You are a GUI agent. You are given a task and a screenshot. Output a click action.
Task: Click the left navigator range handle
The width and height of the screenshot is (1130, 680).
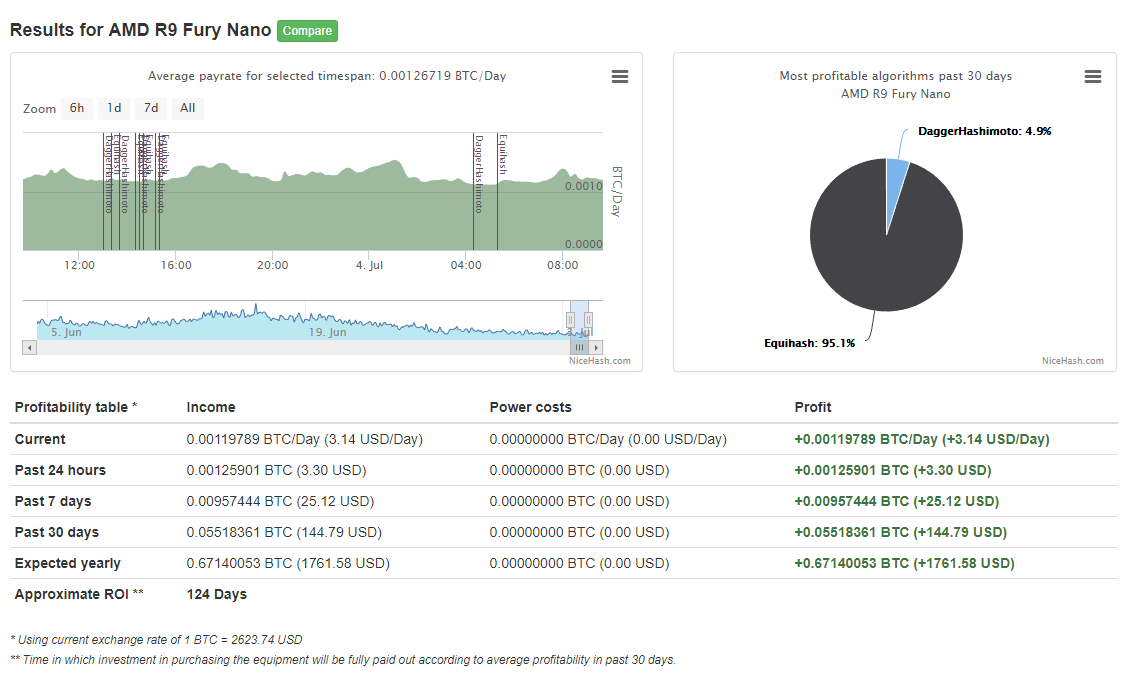click(570, 319)
